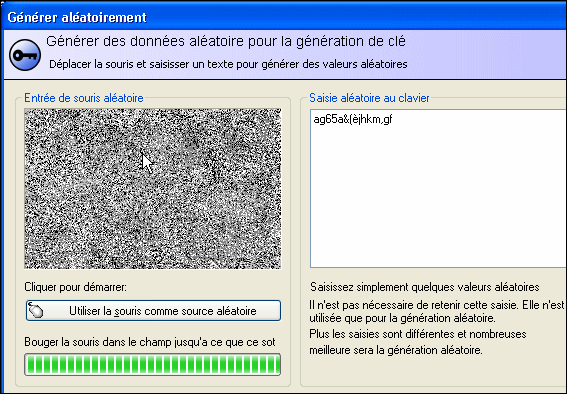Click inside the random noise mouse field
Image resolution: width=567 pixels, height=394 pixels.
[x=153, y=189]
